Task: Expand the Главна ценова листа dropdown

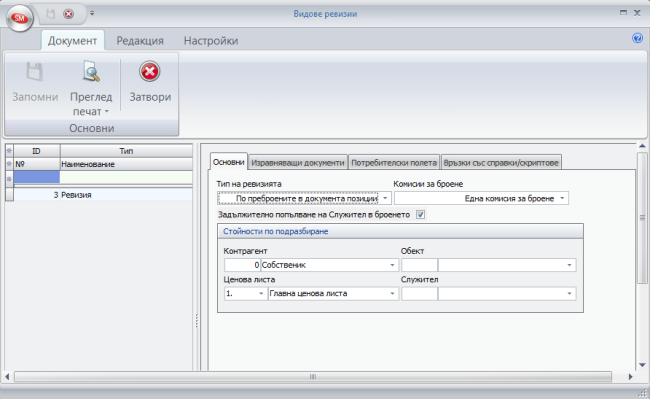Action: pyautogui.click(x=392, y=294)
